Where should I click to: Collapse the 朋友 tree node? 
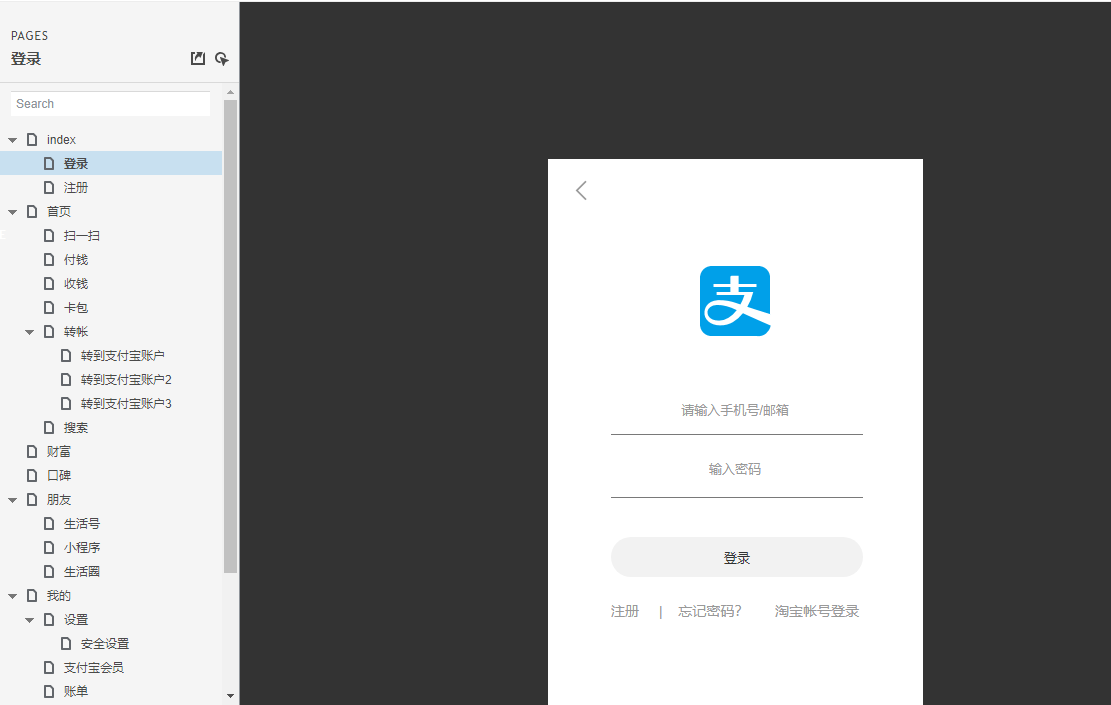click(13, 500)
